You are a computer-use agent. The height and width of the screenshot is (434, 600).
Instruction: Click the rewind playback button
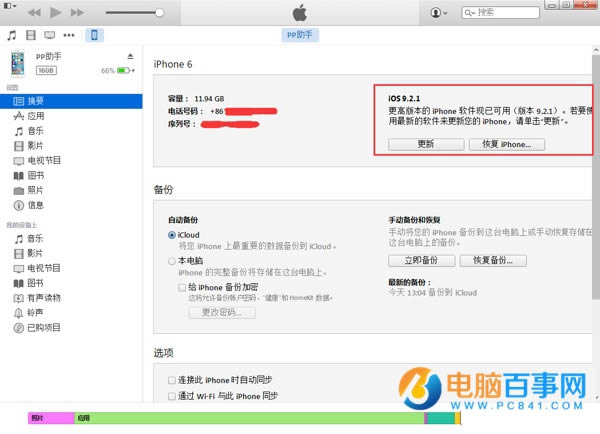34,13
